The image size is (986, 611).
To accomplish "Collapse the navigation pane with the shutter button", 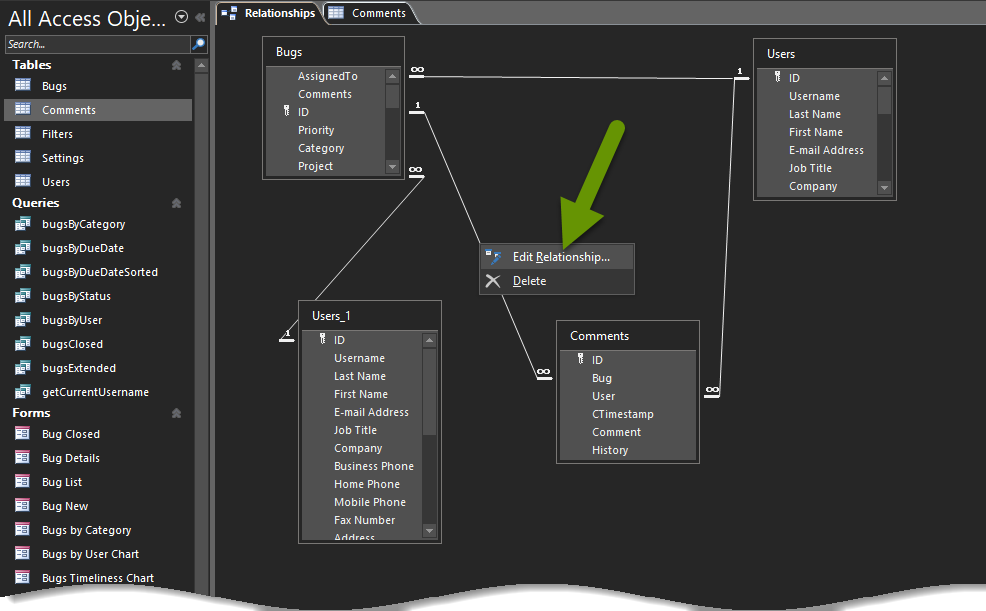I will [x=198, y=16].
